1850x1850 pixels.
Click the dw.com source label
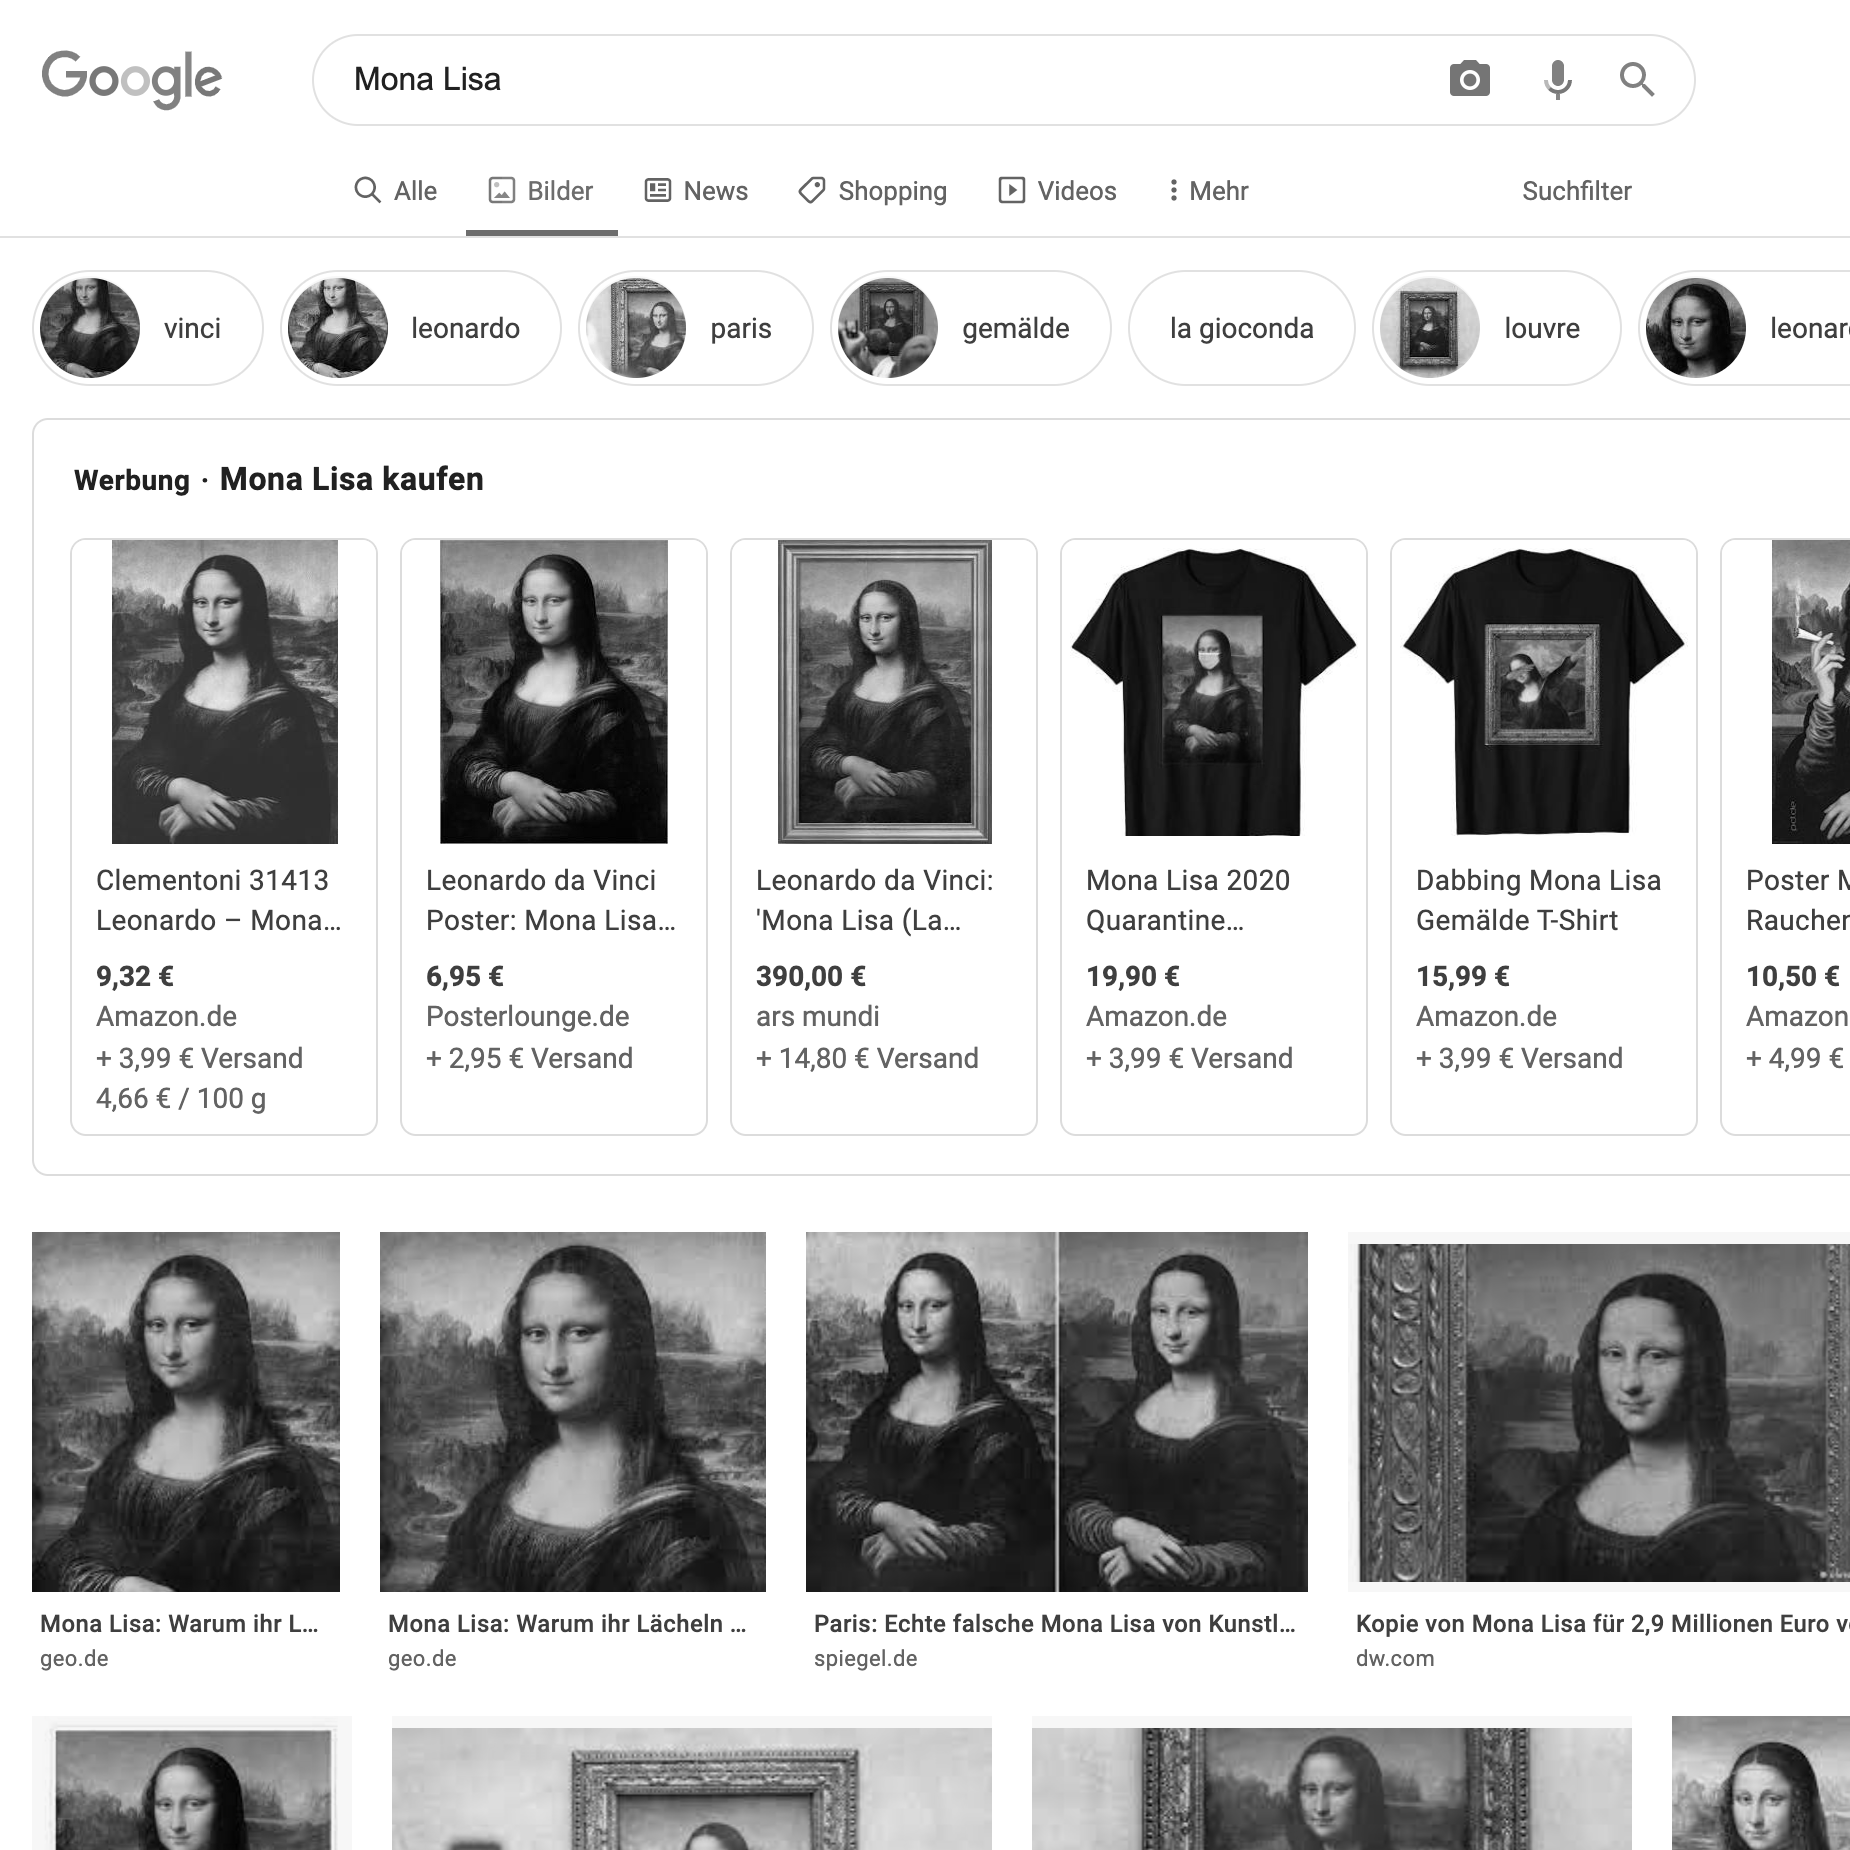[1395, 1658]
